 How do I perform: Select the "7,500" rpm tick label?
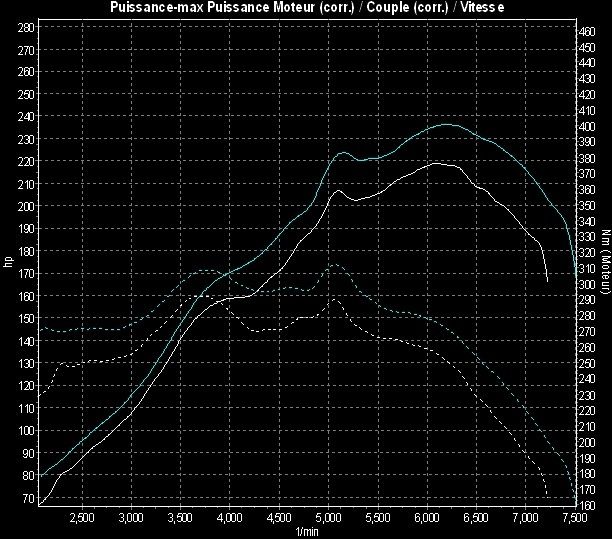coord(573,518)
